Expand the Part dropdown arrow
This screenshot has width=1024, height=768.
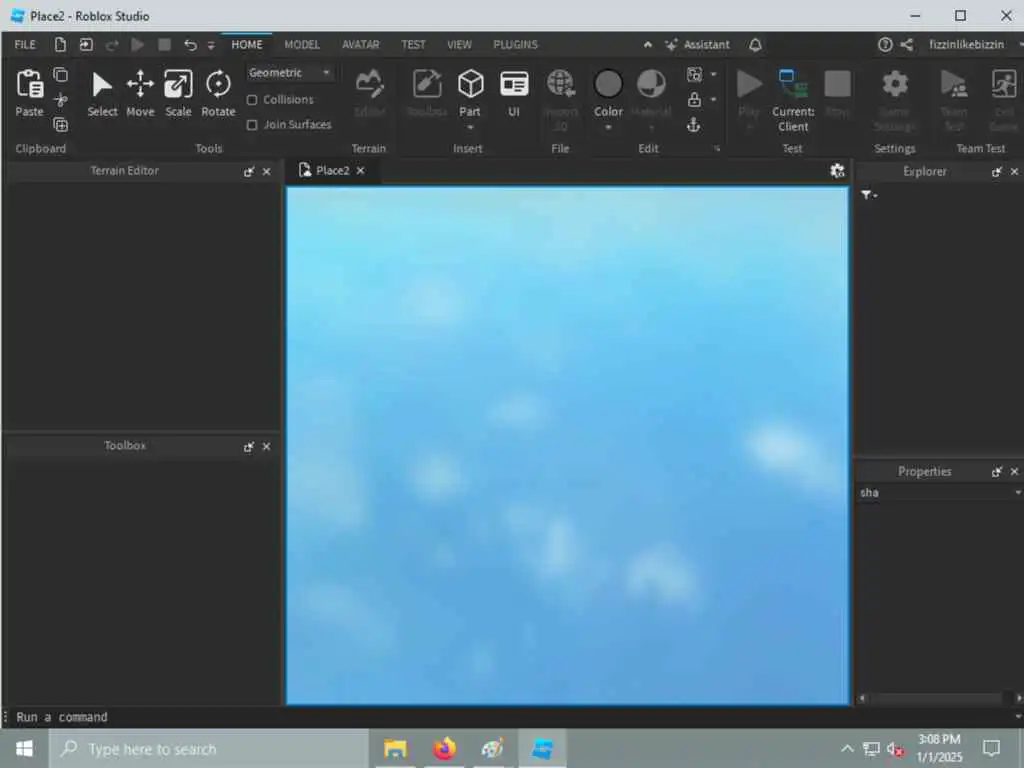click(x=470, y=127)
